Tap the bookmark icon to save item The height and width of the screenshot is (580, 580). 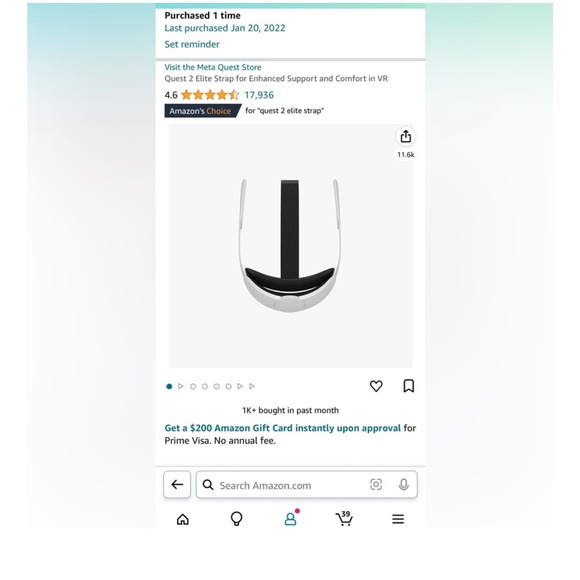point(408,385)
